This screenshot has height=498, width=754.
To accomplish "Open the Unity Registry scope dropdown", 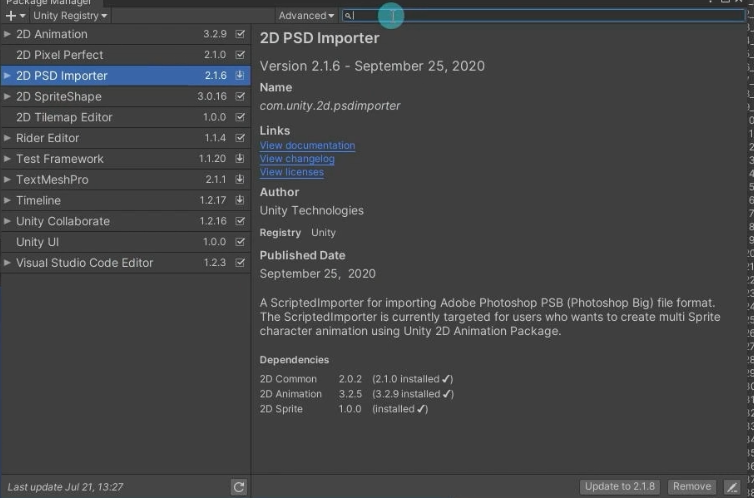I will (70, 16).
